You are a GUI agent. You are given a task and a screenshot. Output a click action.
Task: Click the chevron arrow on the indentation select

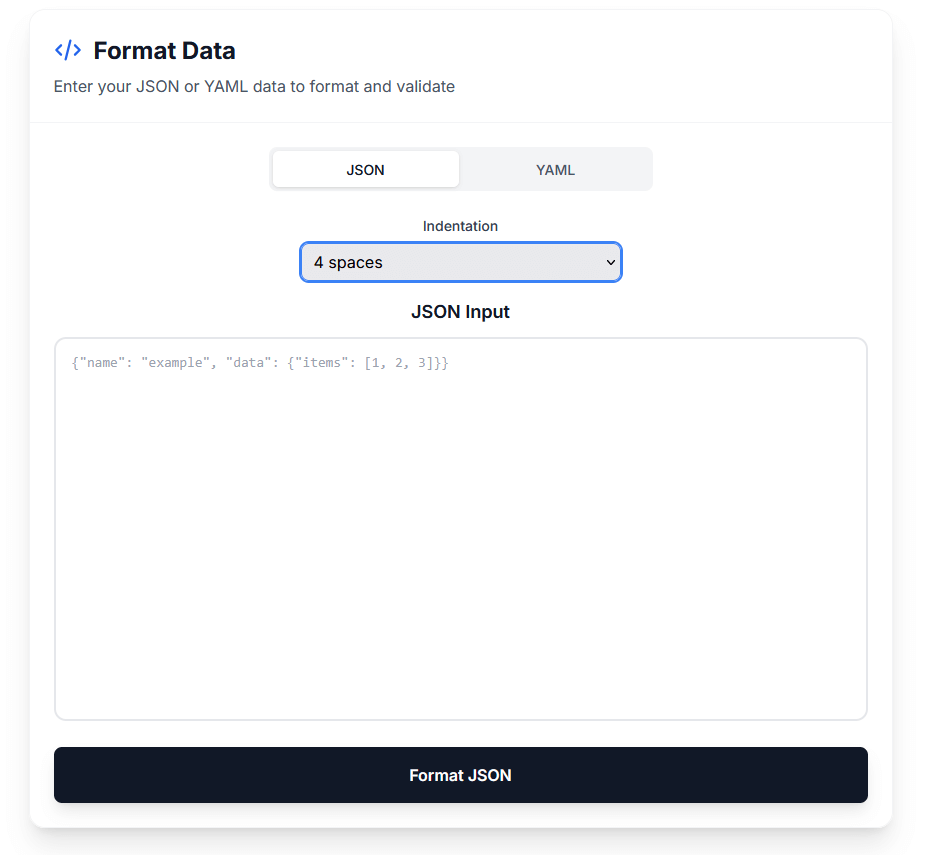(x=611, y=263)
